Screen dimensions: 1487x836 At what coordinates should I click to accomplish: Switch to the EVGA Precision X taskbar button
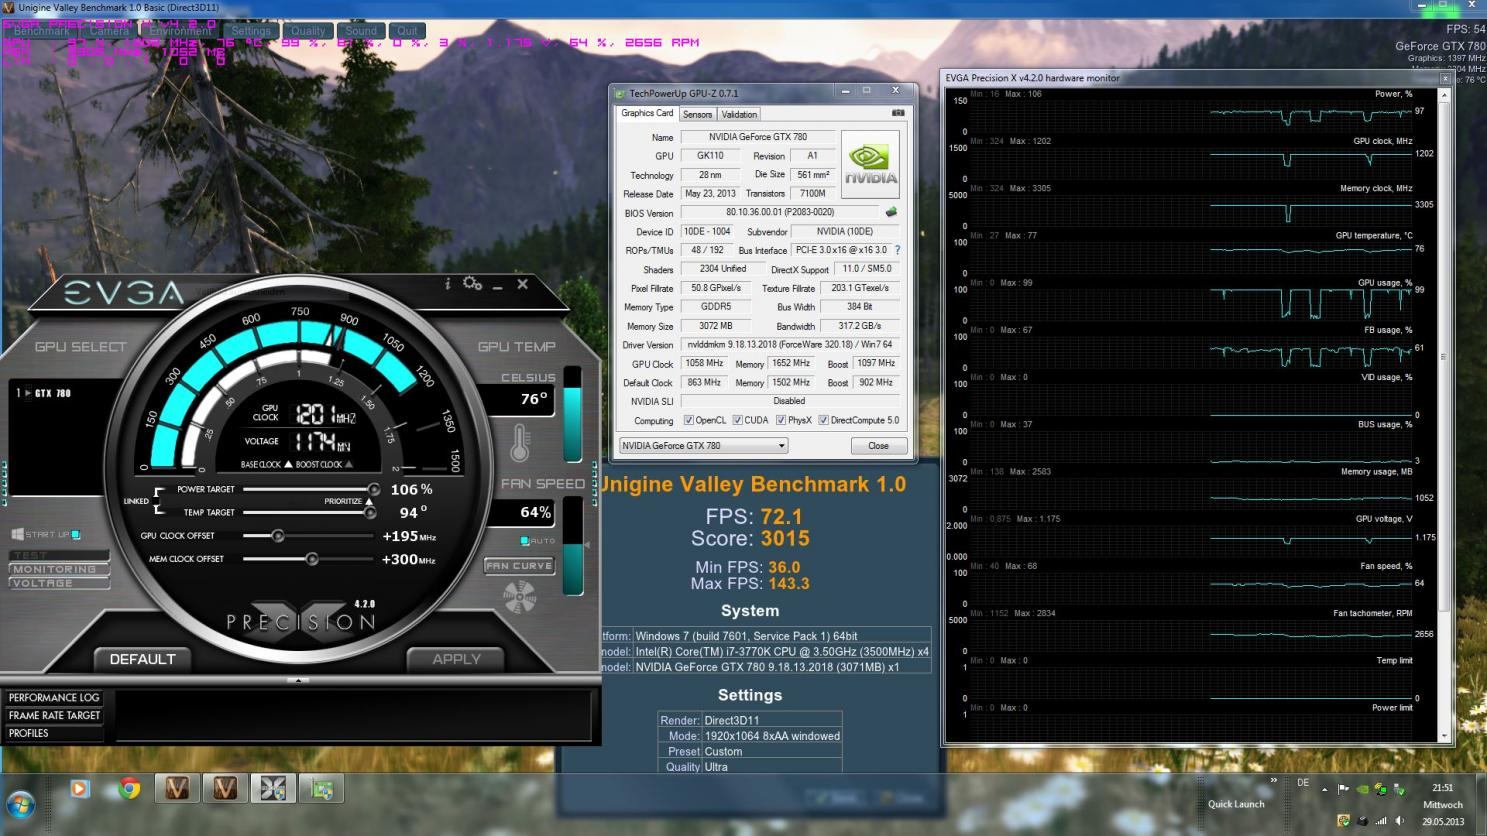point(273,789)
